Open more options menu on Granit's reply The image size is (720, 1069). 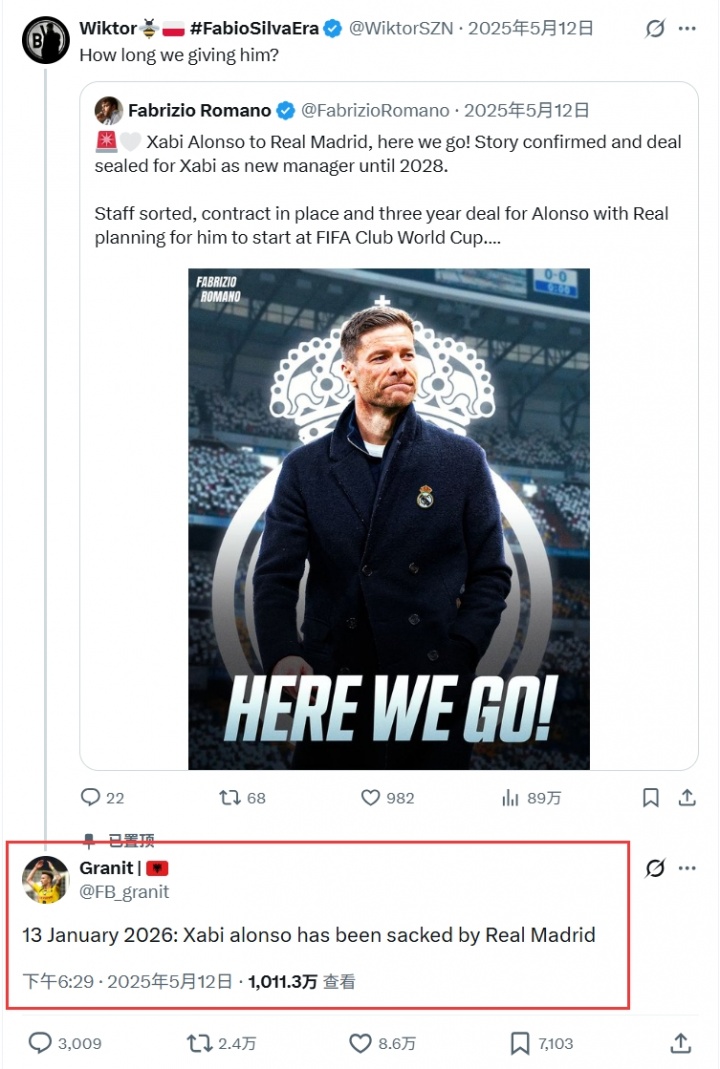point(687,868)
